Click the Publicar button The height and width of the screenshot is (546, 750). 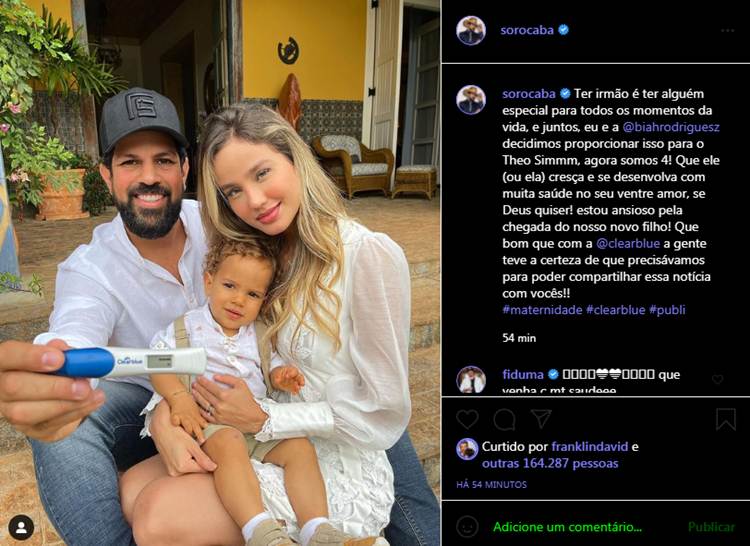pos(711,527)
